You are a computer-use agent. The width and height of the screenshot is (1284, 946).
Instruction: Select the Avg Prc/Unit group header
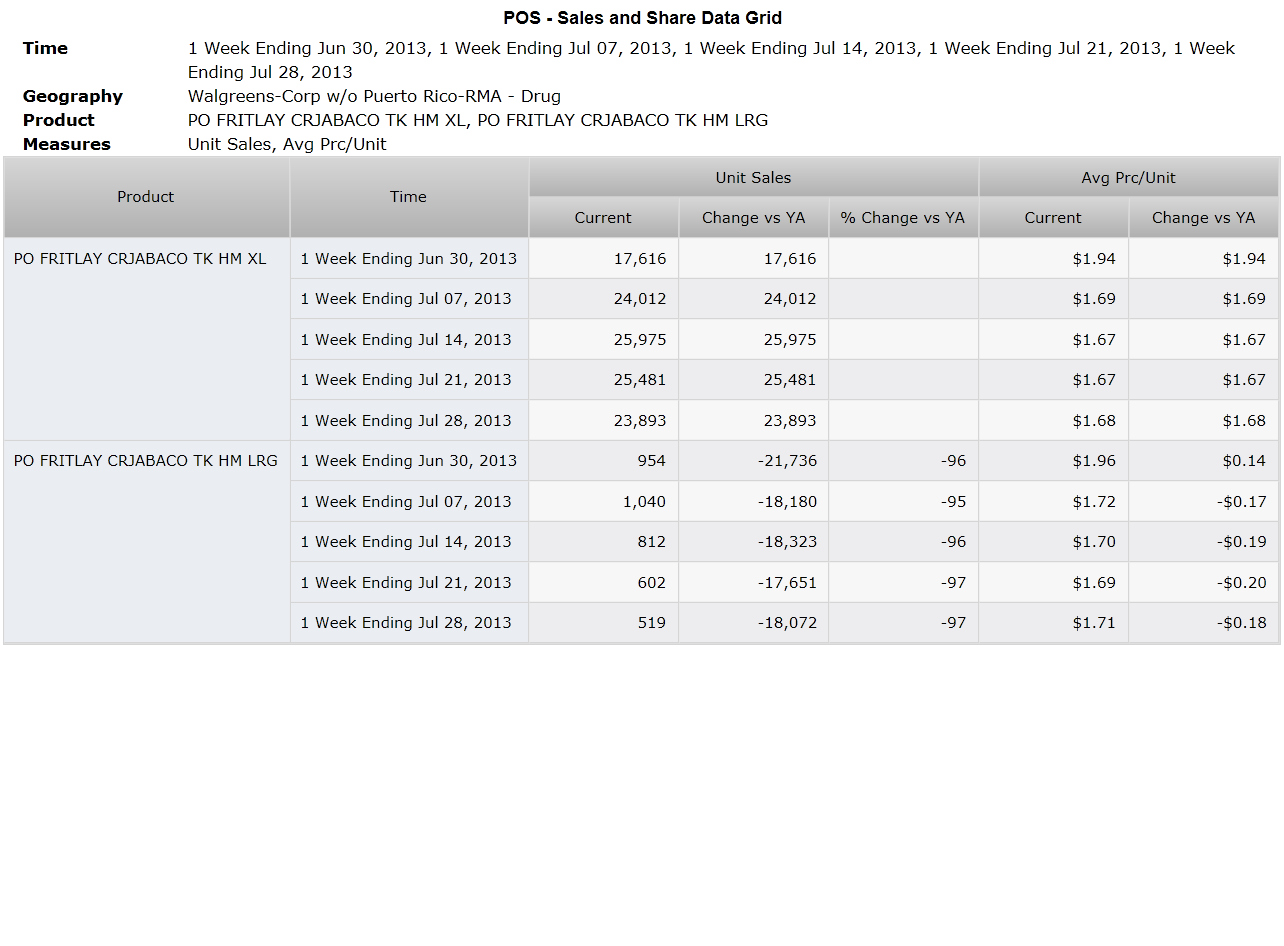coord(1128,177)
